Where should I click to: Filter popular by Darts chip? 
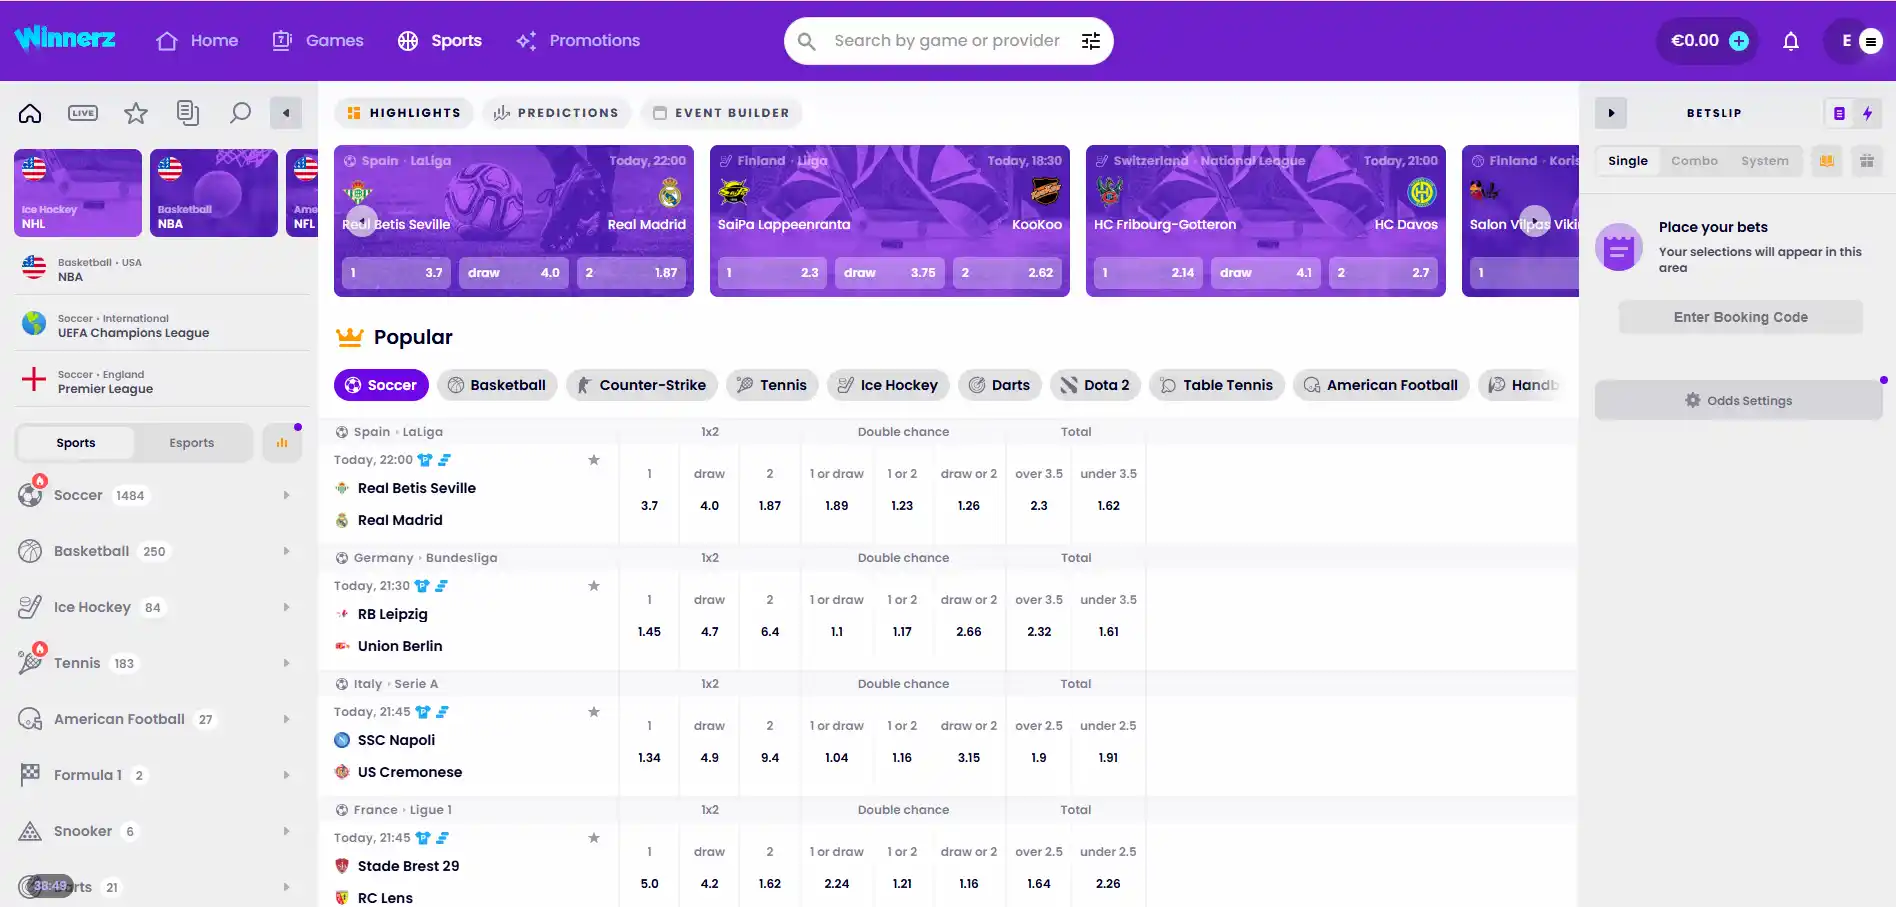click(x=999, y=385)
